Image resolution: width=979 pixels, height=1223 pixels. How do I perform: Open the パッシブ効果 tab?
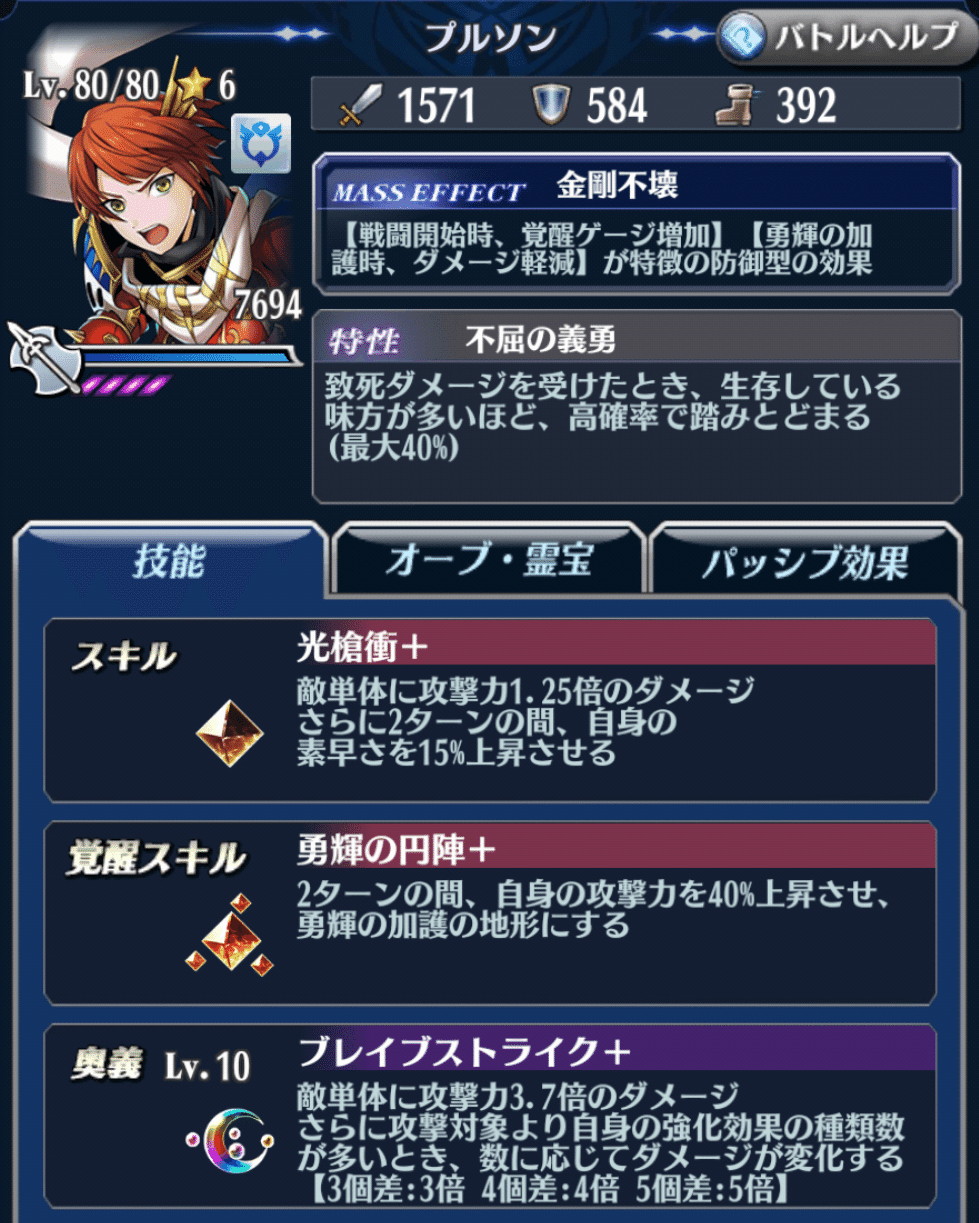806,562
